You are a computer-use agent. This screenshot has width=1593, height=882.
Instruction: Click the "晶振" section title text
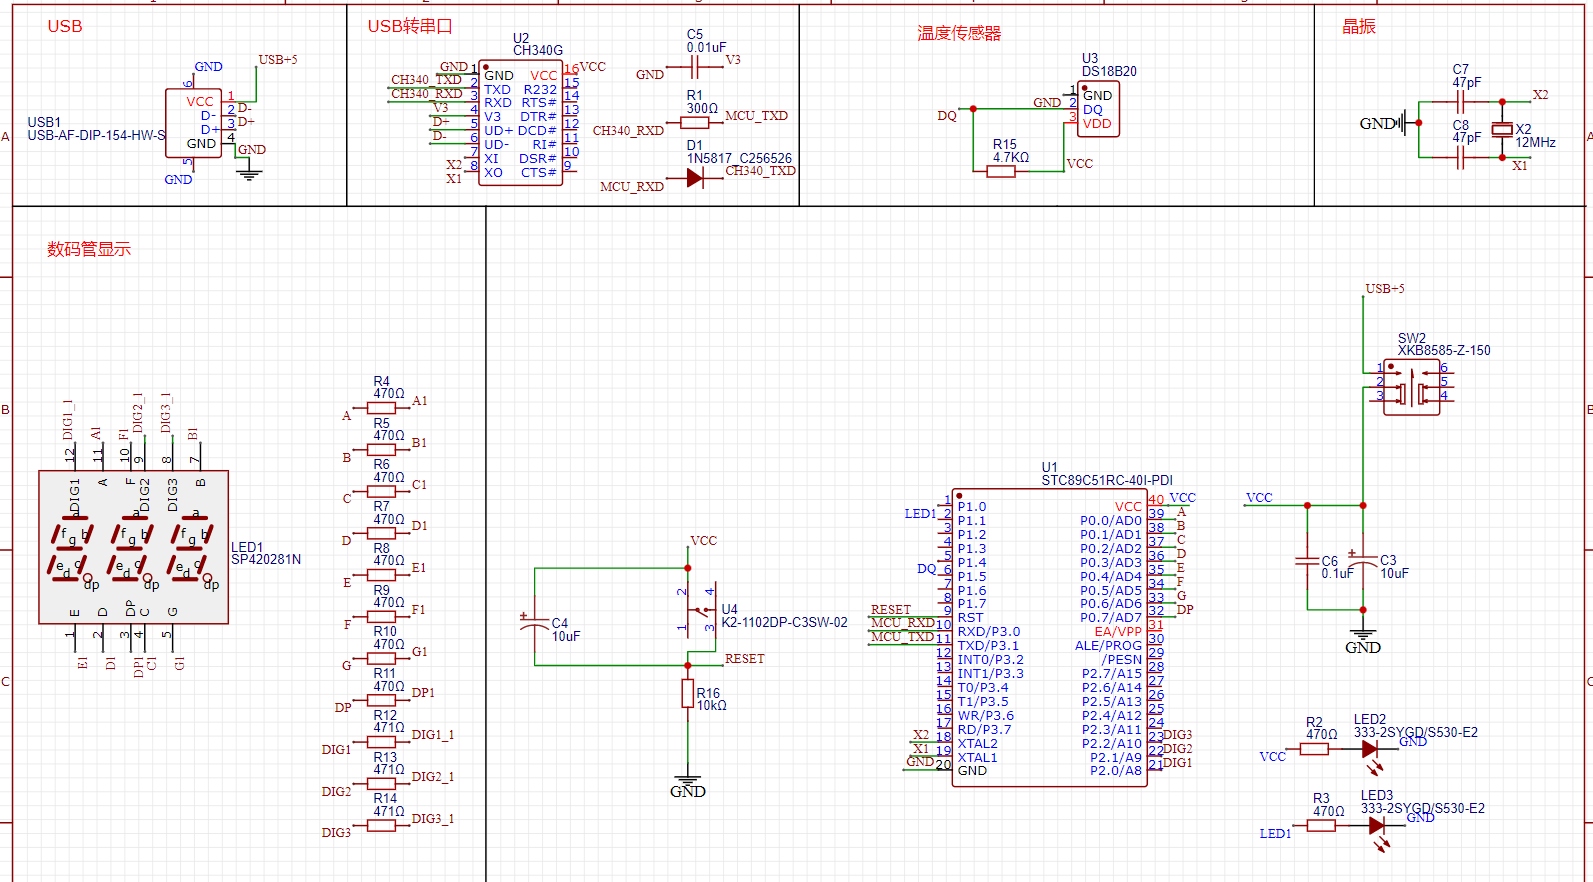click(x=1358, y=27)
